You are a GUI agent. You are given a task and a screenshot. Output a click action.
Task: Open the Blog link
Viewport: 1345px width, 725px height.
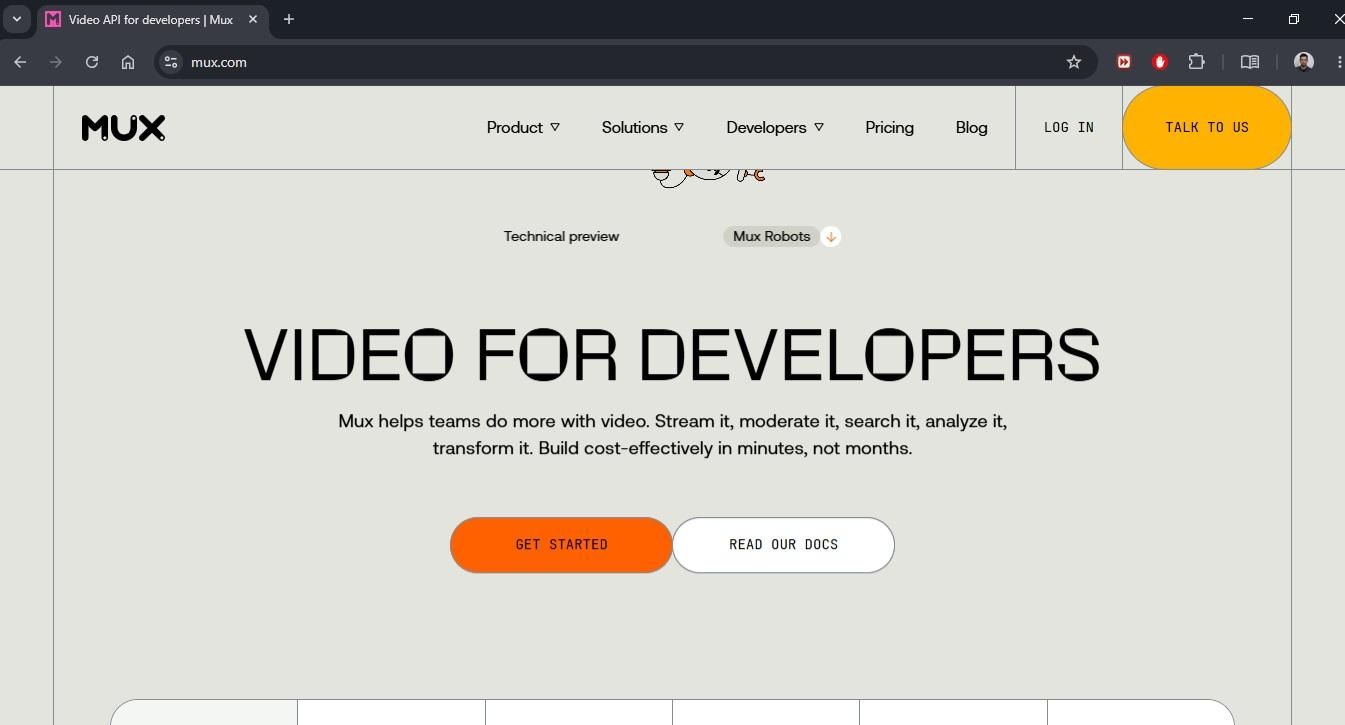point(971,127)
